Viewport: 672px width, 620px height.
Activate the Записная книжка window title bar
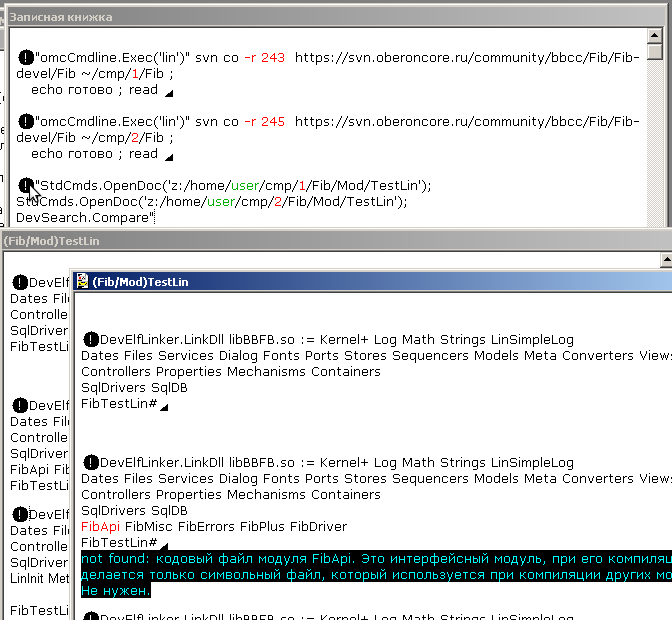300,17
